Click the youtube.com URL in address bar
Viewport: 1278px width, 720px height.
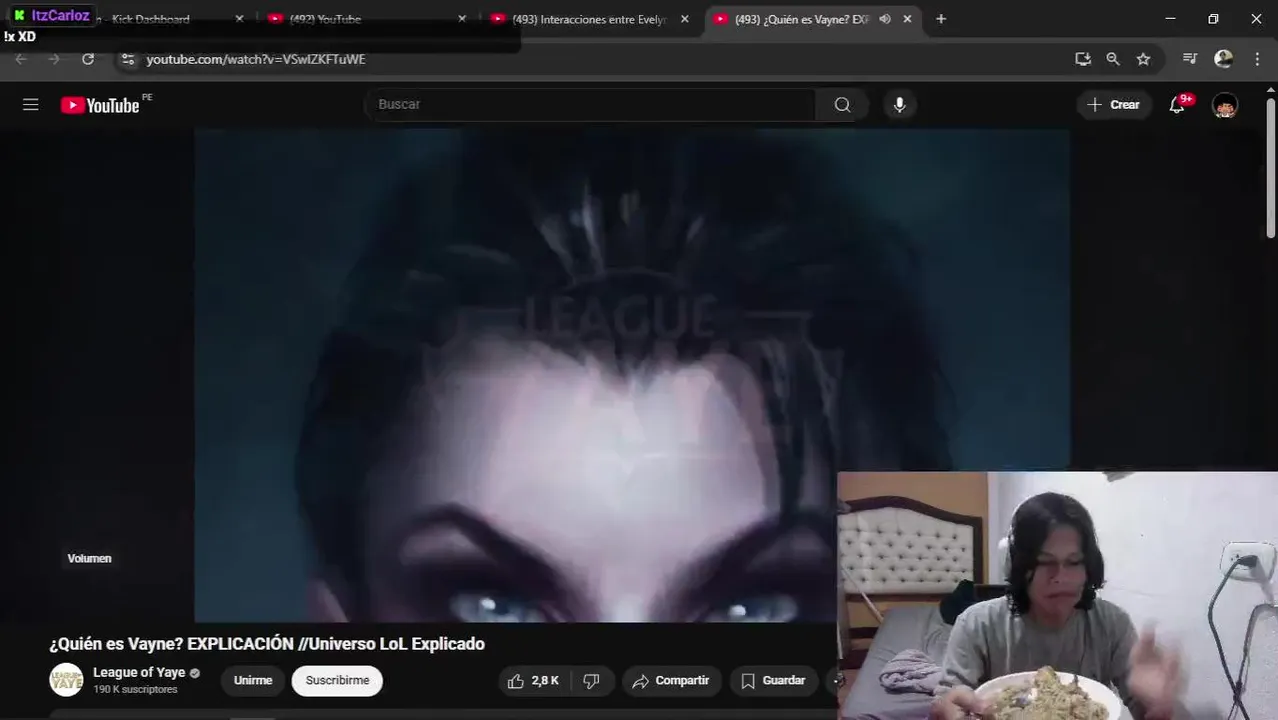(x=256, y=59)
